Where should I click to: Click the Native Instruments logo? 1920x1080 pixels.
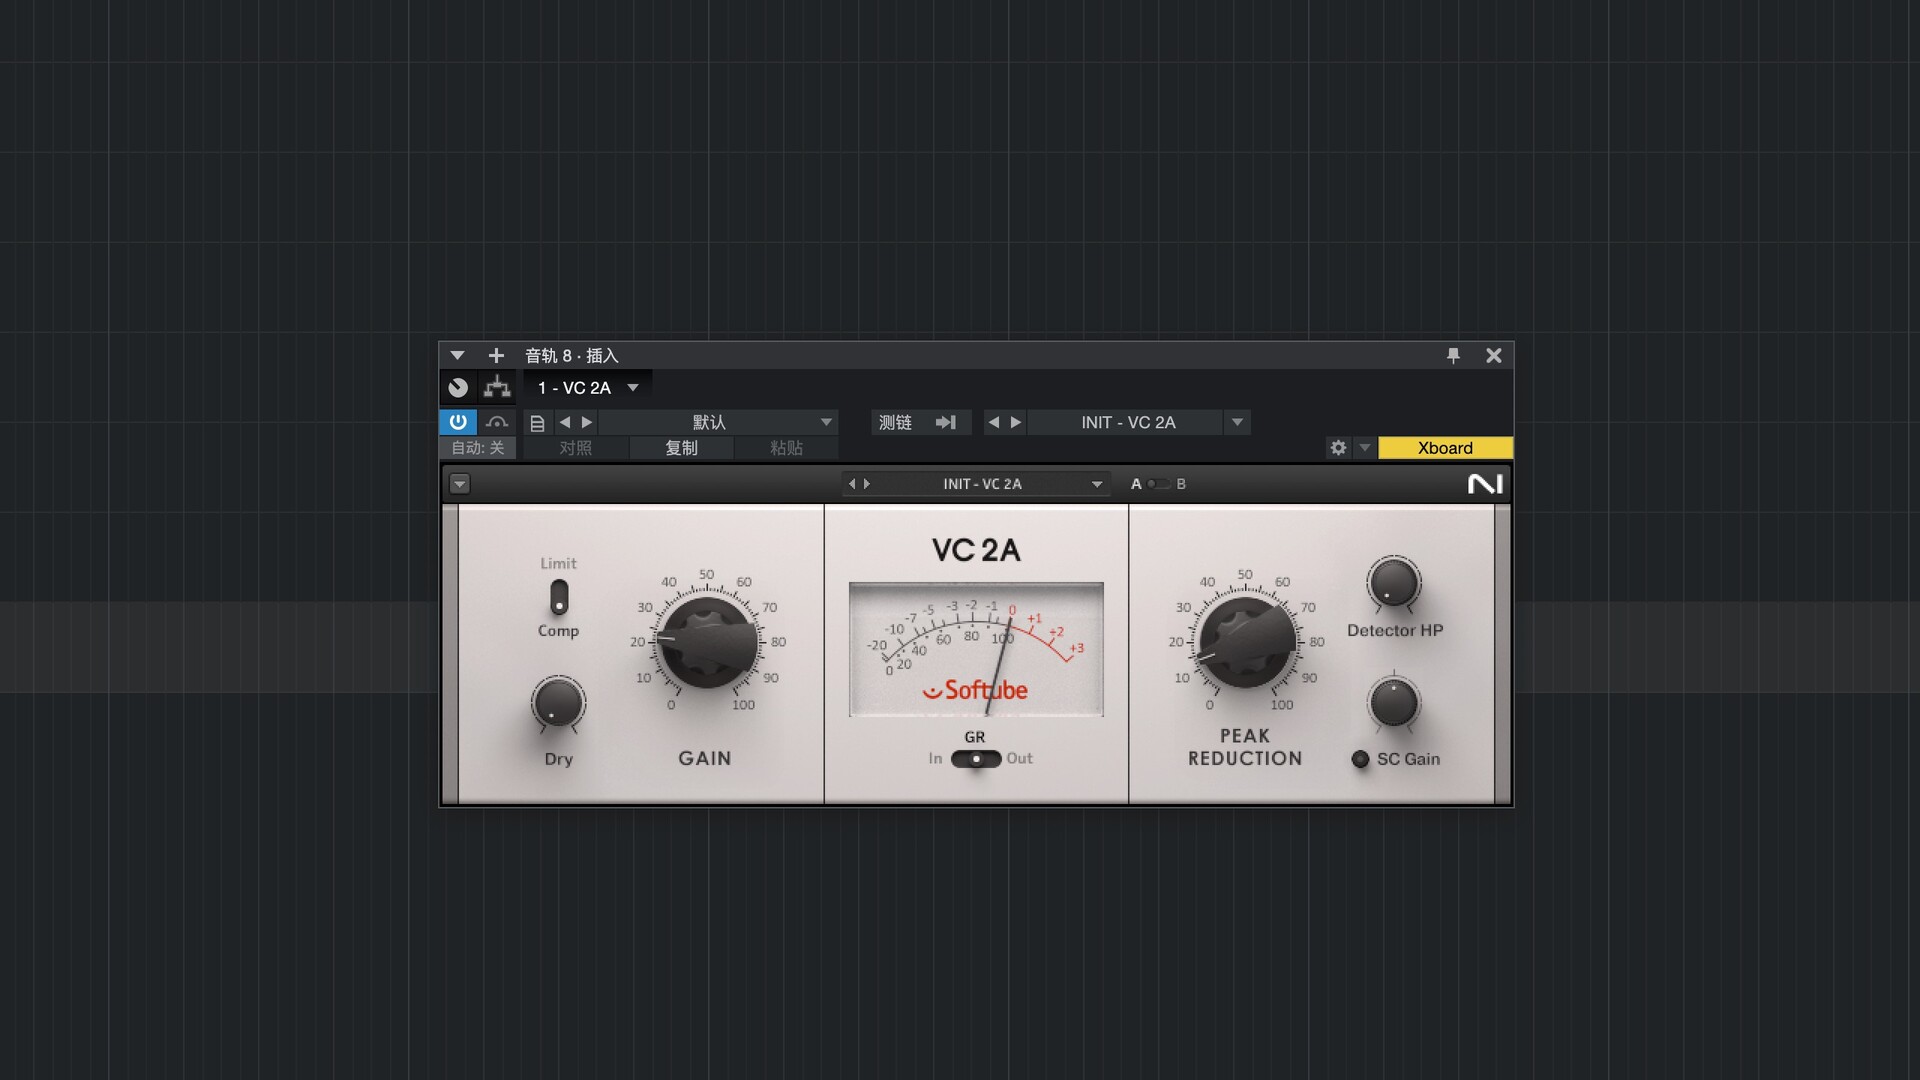pyautogui.click(x=1485, y=484)
